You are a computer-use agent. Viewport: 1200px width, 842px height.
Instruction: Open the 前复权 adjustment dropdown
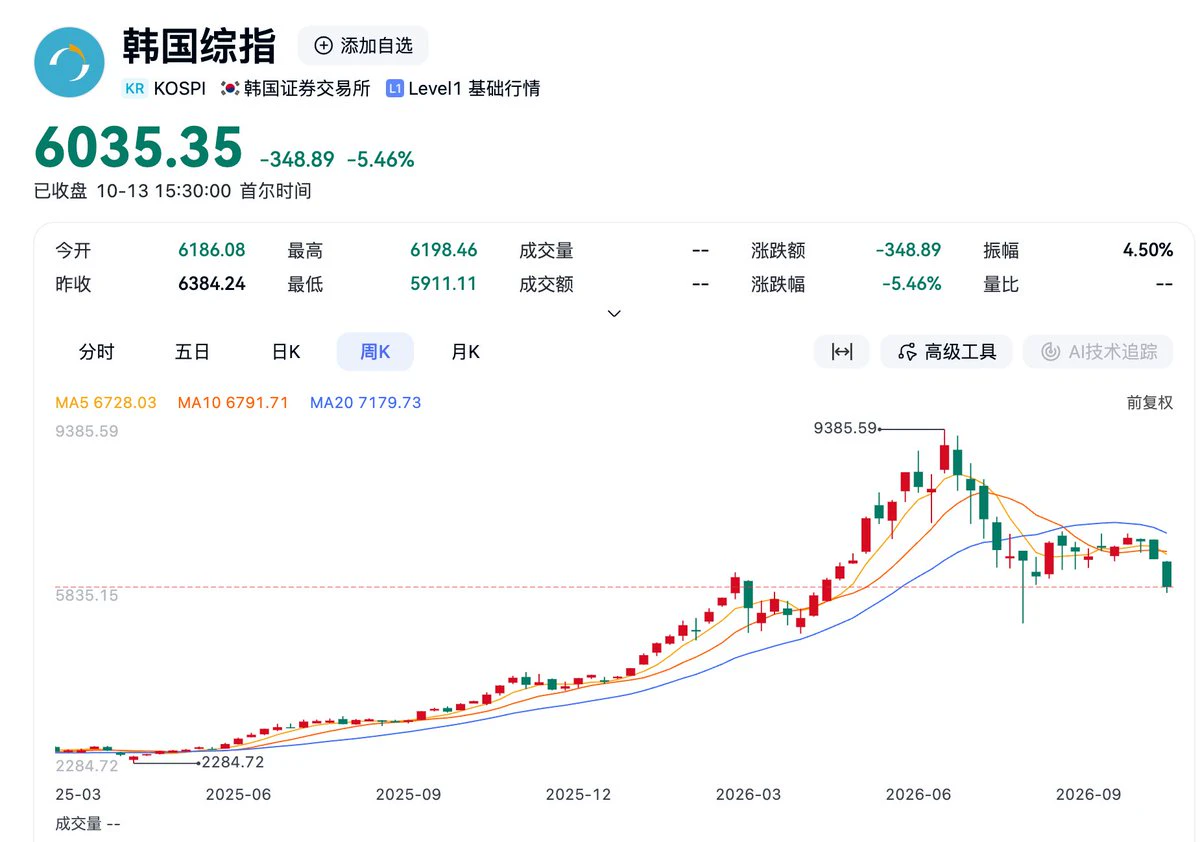1149,403
